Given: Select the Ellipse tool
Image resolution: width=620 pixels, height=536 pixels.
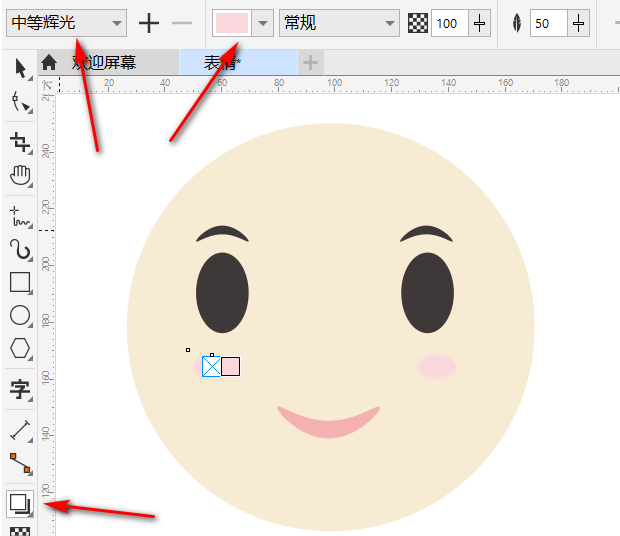Looking at the screenshot, I should point(20,316).
